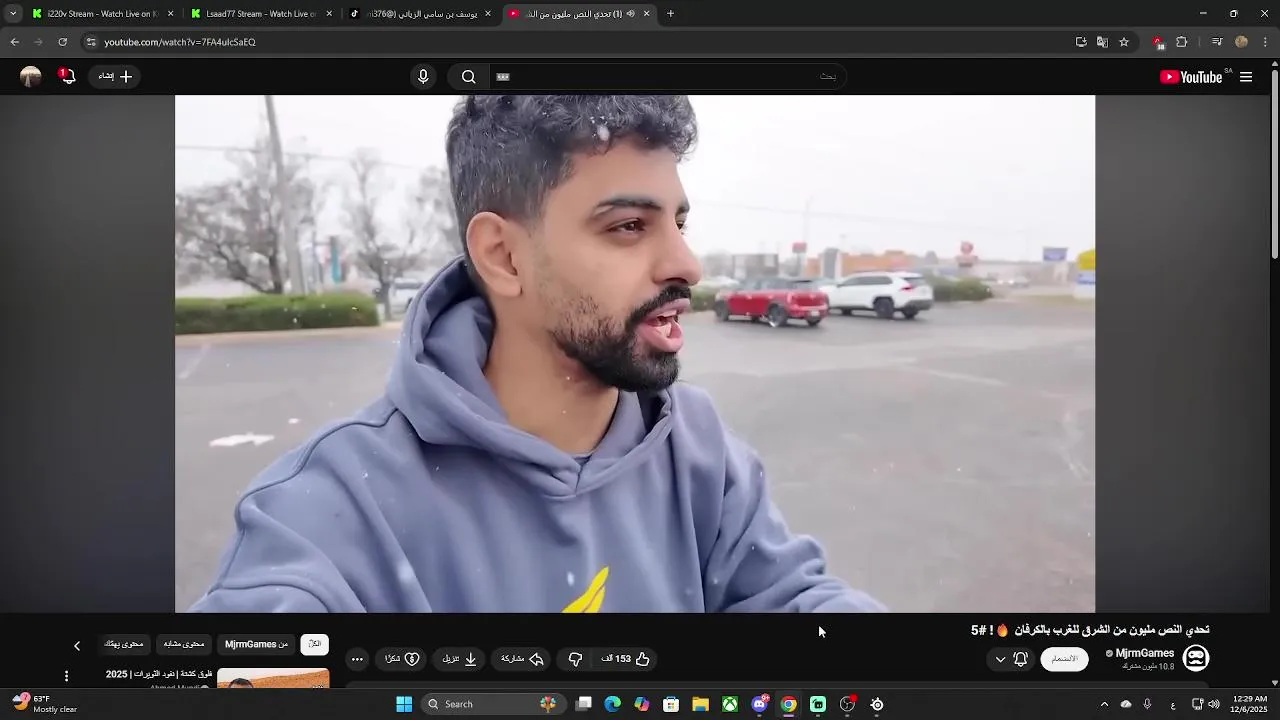
Task: Mute the playing YouTube tab audio icon
Action: 631,14
